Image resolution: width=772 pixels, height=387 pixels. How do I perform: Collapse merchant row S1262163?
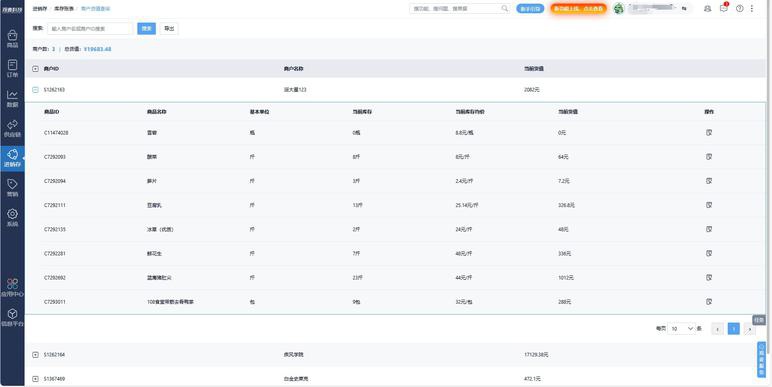tap(35, 90)
